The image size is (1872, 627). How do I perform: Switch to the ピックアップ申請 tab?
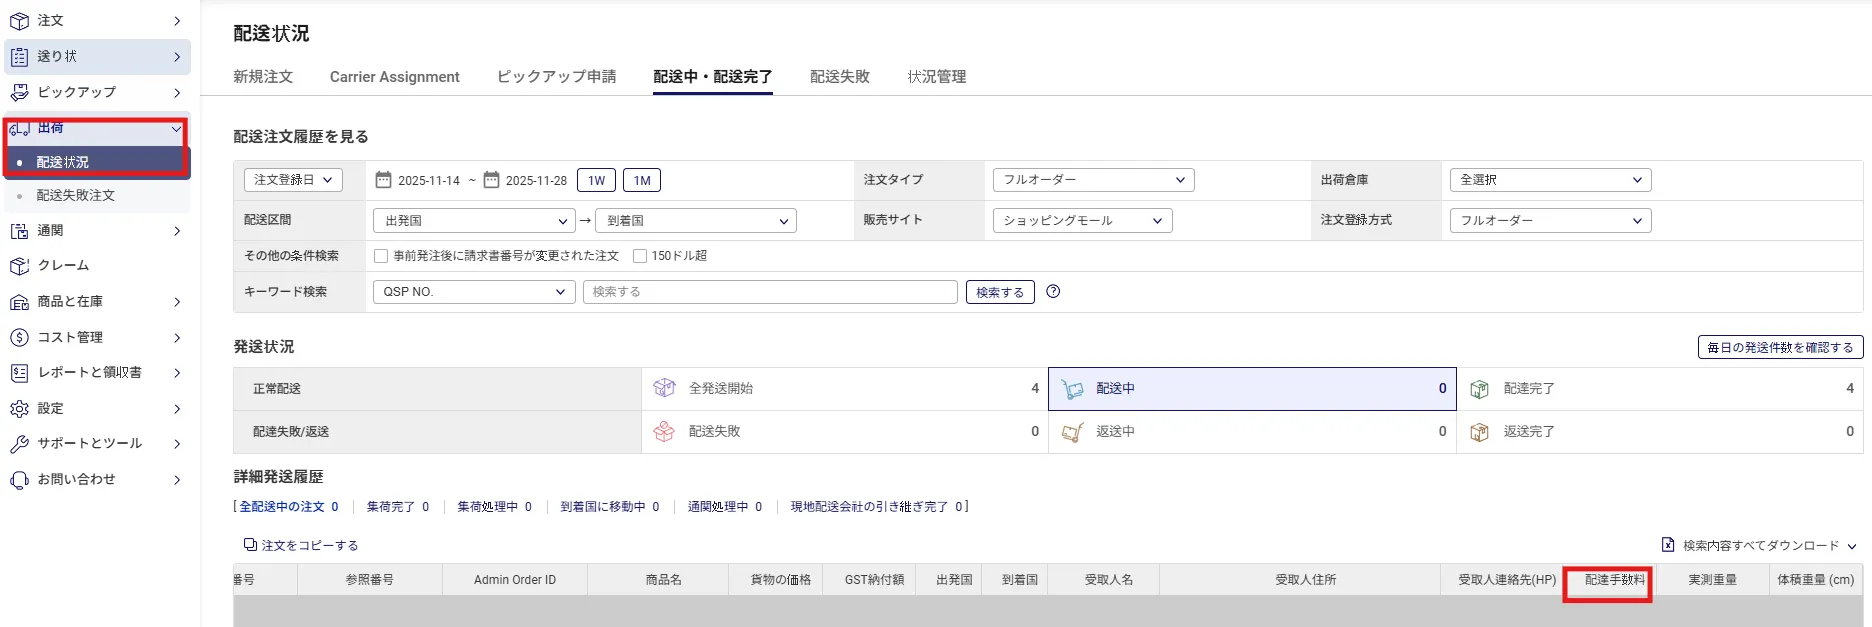[x=557, y=77]
